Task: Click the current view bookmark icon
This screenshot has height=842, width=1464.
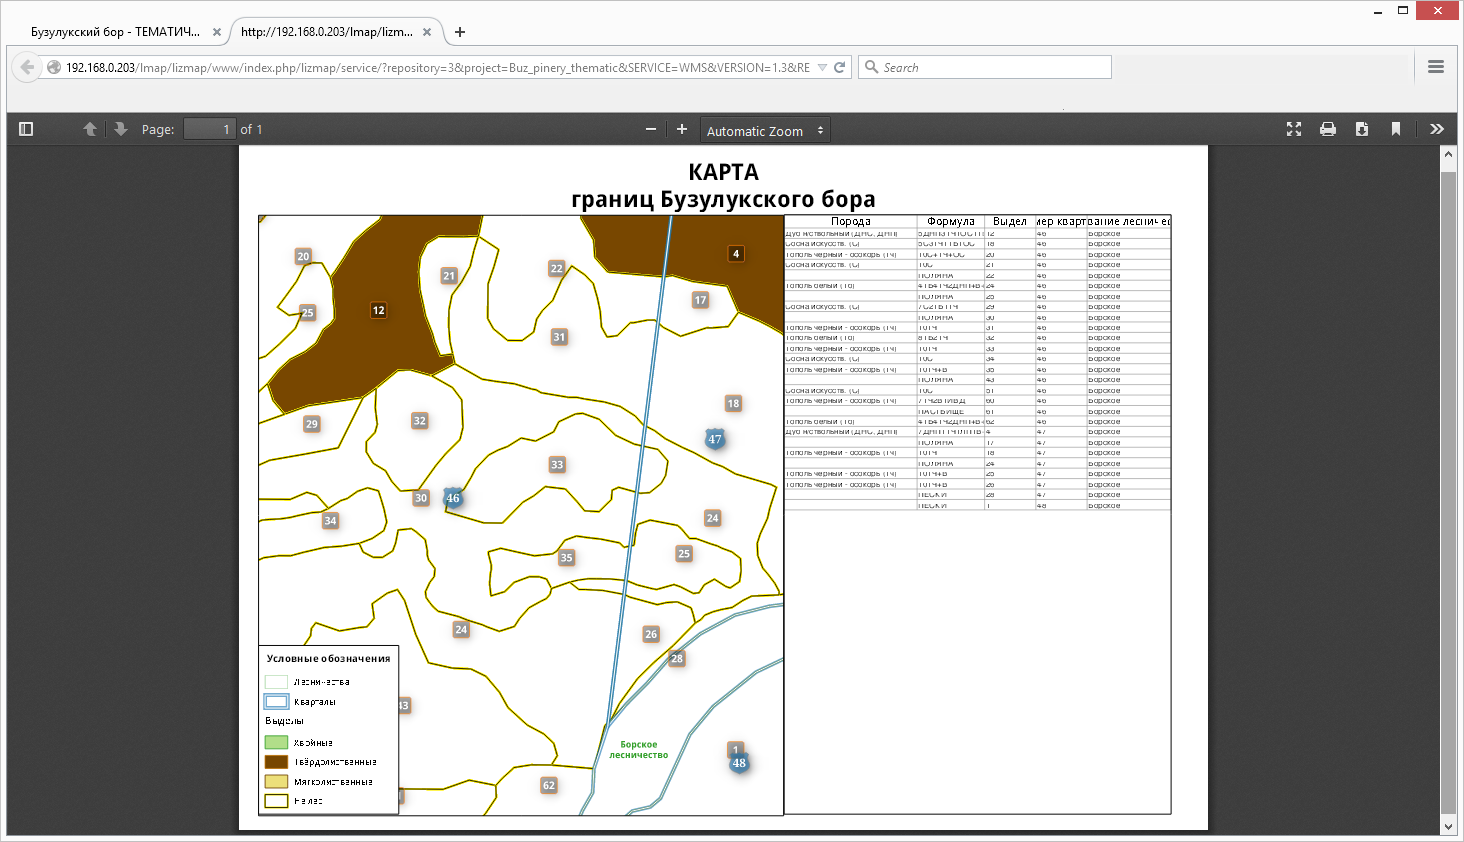Action: pyautogui.click(x=1396, y=129)
